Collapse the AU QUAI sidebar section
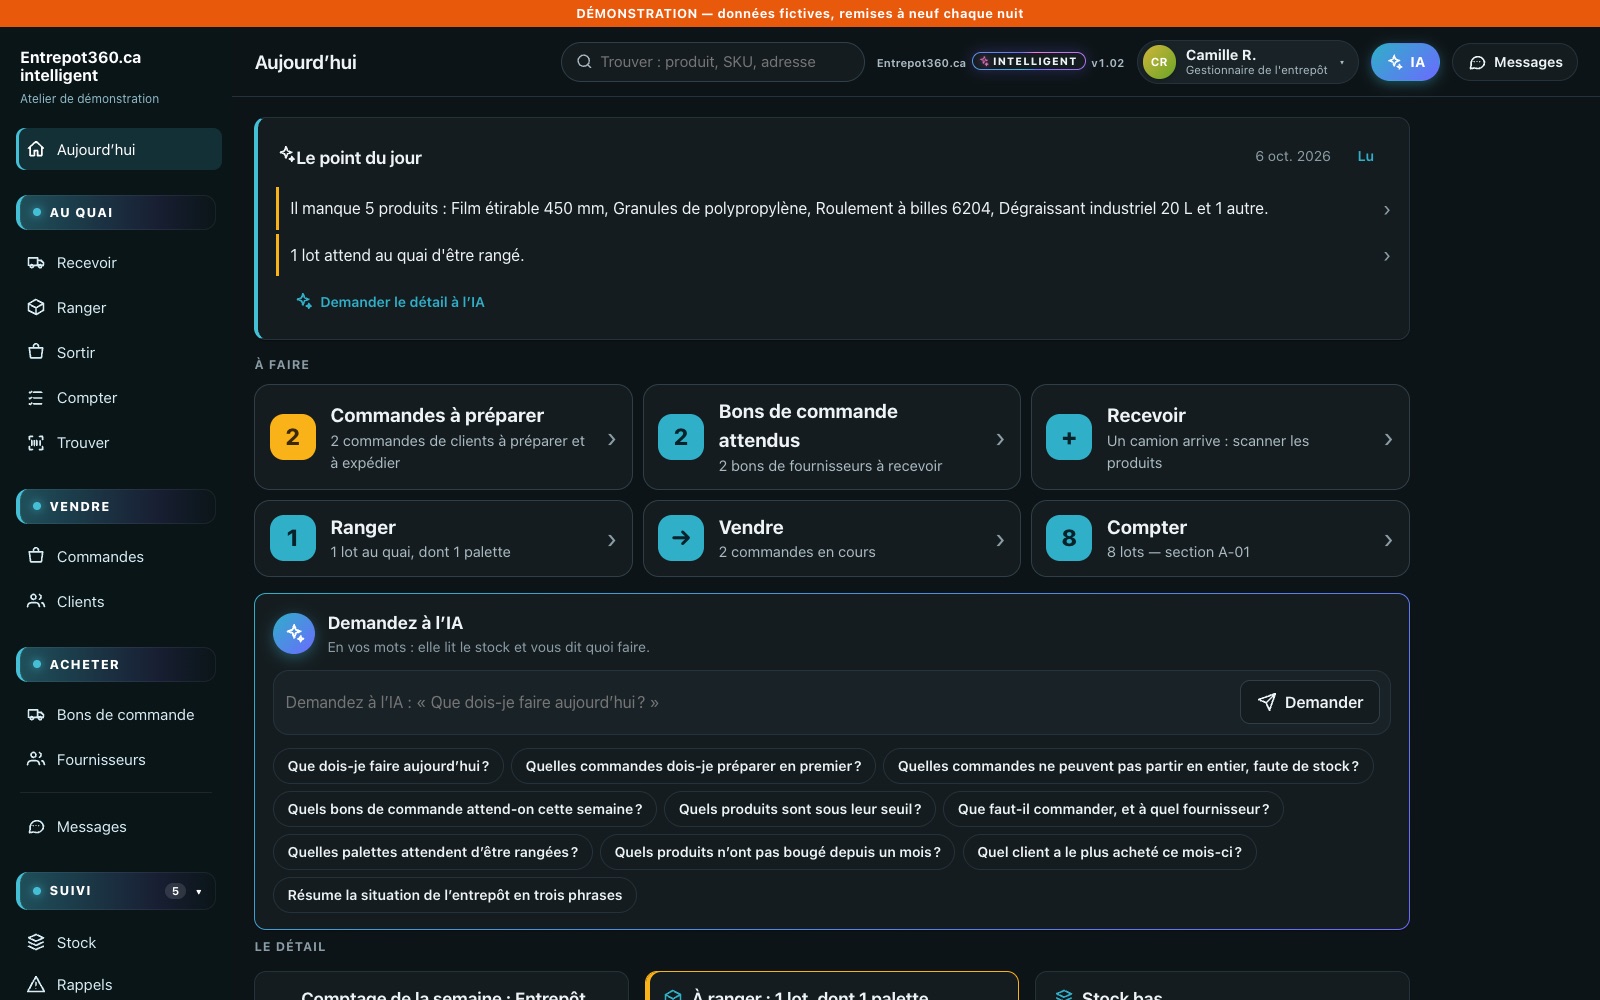1600x1000 pixels. (116, 213)
